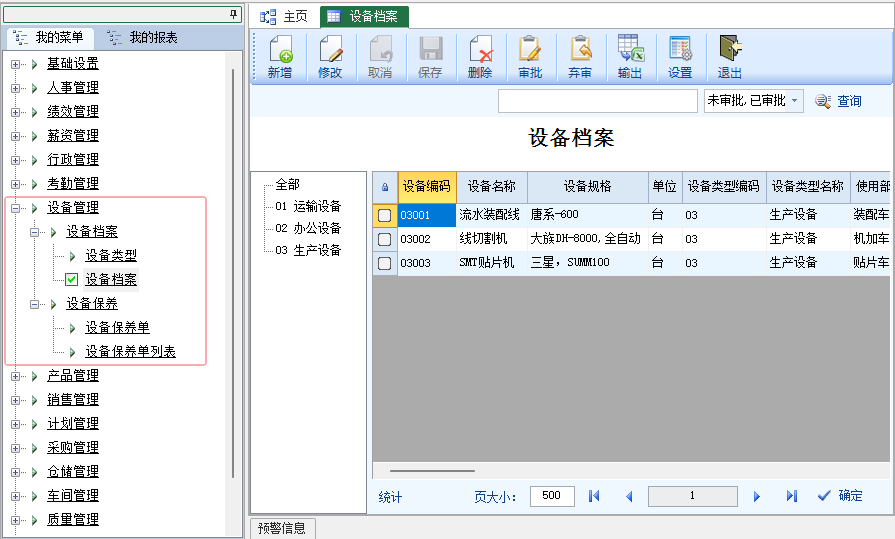Expand the 基础设置 tree node
The height and width of the screenshot is (539, 895).
[15, 65]
